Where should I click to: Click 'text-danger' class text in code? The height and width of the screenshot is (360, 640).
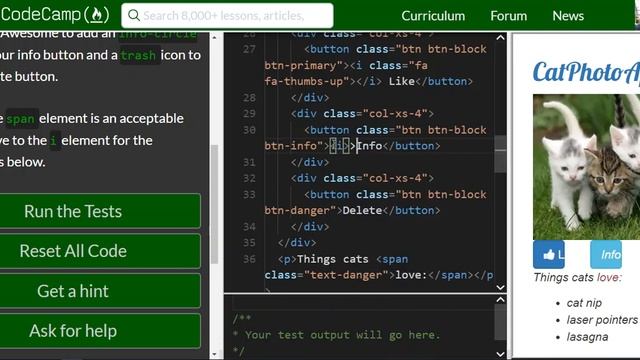tap(346, 275)
